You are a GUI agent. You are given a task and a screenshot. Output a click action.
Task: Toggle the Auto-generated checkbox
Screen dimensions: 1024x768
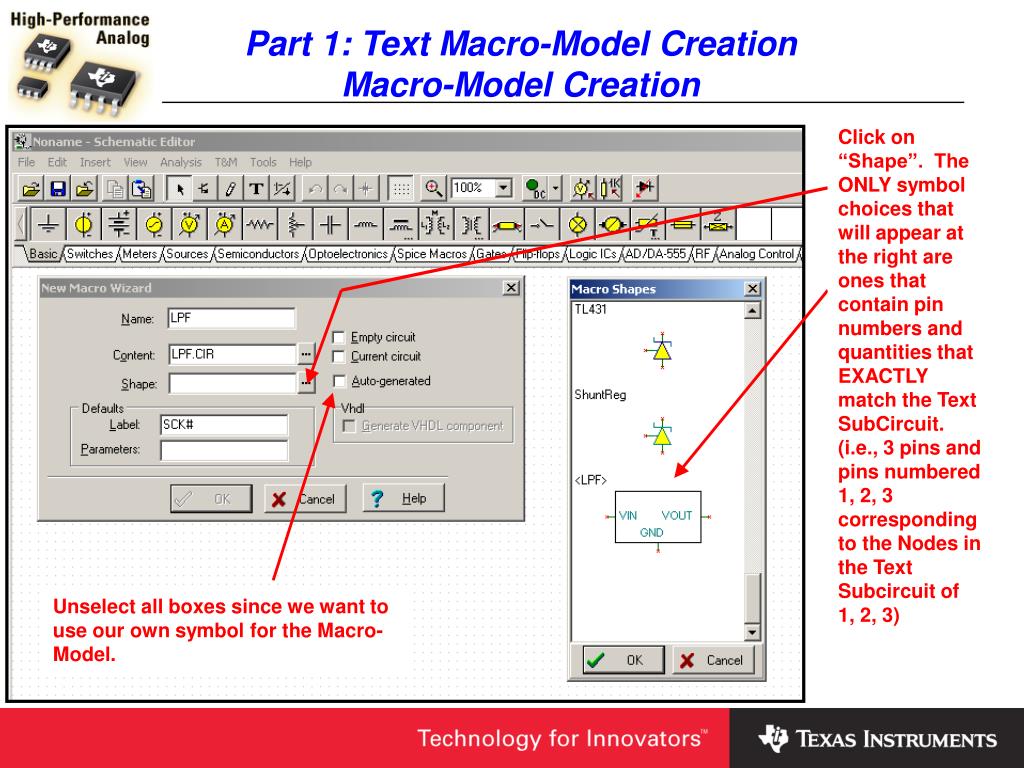coord(339,381)
